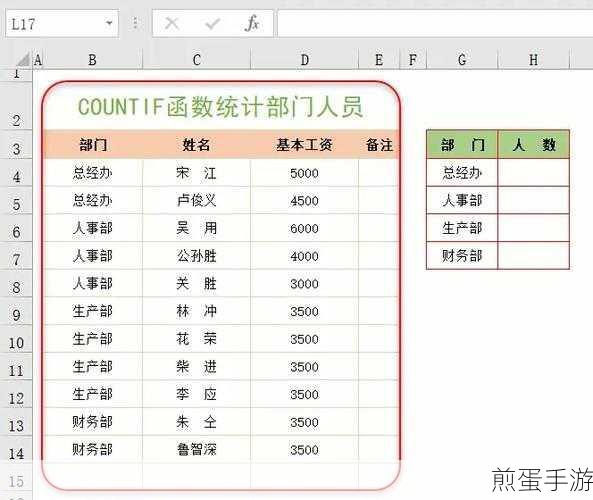Click the cell with name 花 荣

[196, 339]
